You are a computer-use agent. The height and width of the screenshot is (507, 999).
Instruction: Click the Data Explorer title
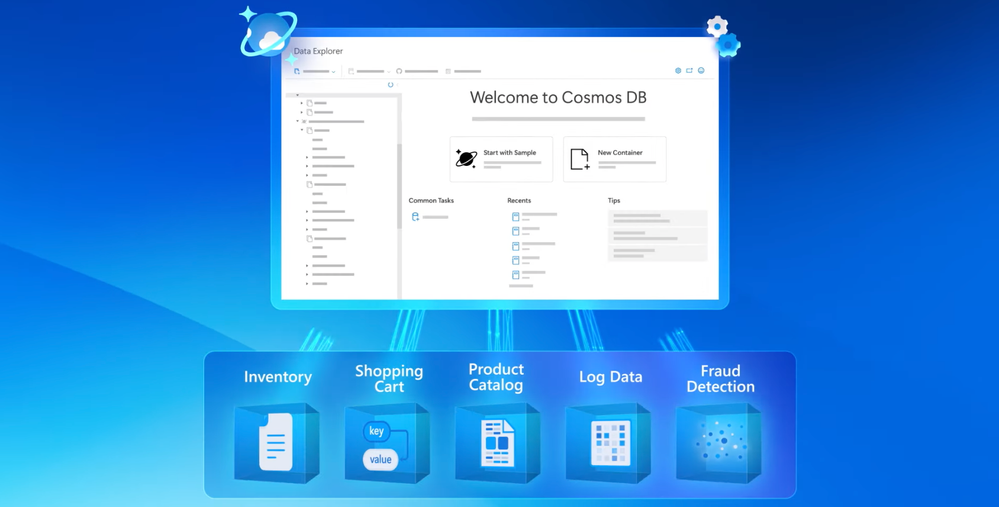pyautogui.click(x=318, y=51)
